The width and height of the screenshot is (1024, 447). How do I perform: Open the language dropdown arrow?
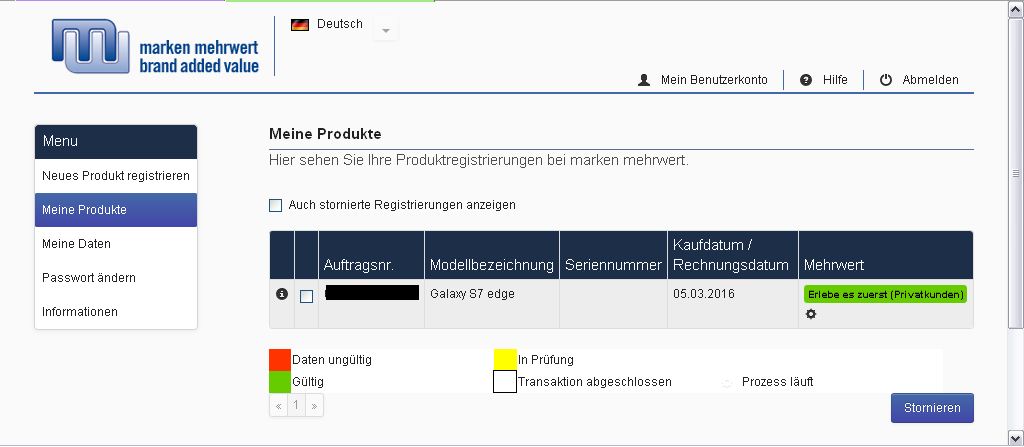click(x=386, y=30)
